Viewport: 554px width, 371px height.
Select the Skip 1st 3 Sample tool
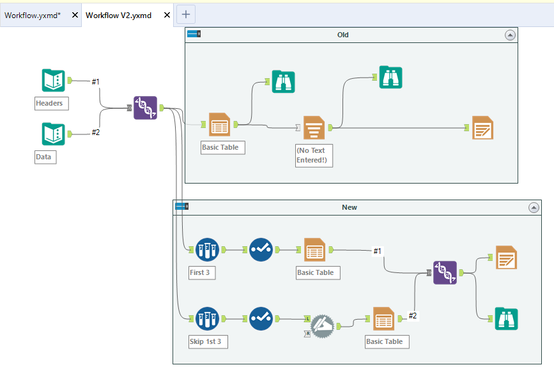click(x=207, y=318)
